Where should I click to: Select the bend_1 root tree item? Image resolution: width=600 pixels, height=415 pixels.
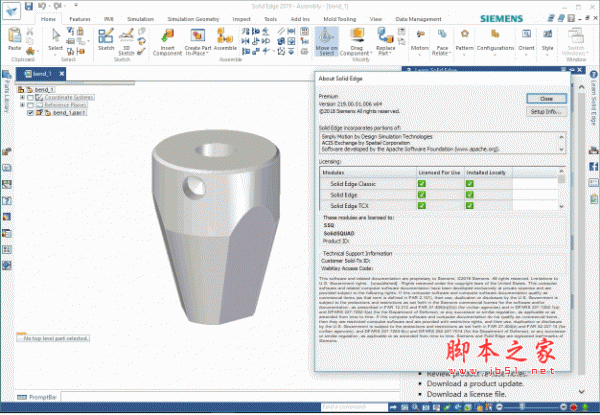click(x=44, y=90)
